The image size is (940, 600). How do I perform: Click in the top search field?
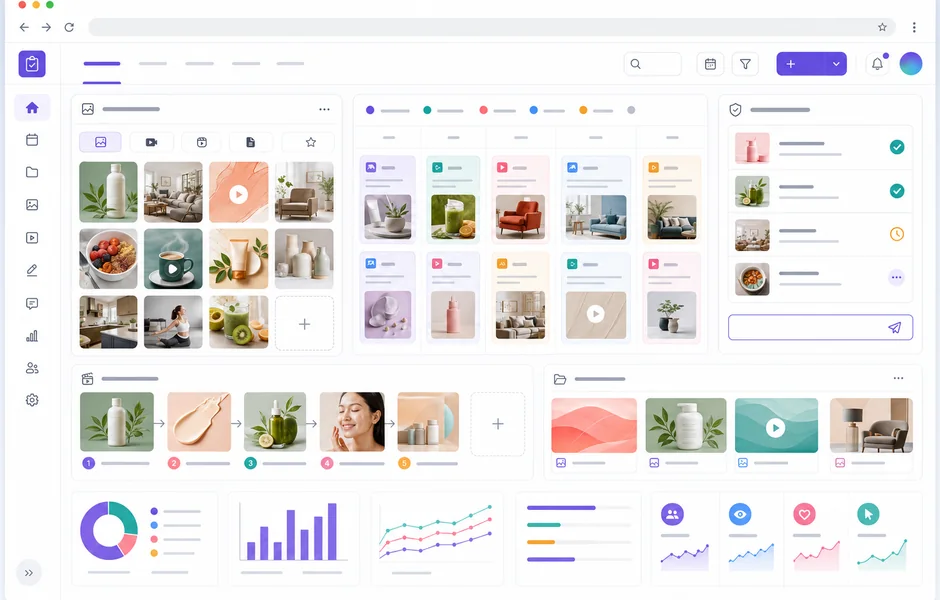point(653,64)
